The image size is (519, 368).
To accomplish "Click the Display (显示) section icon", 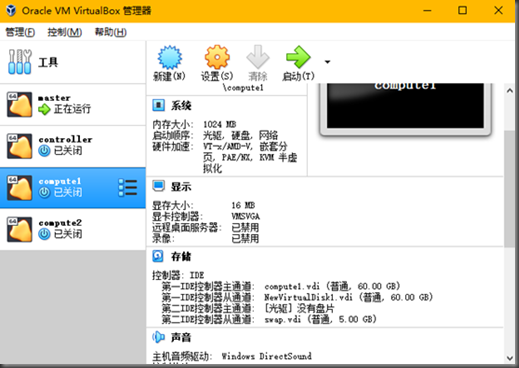I will [158, 186].
